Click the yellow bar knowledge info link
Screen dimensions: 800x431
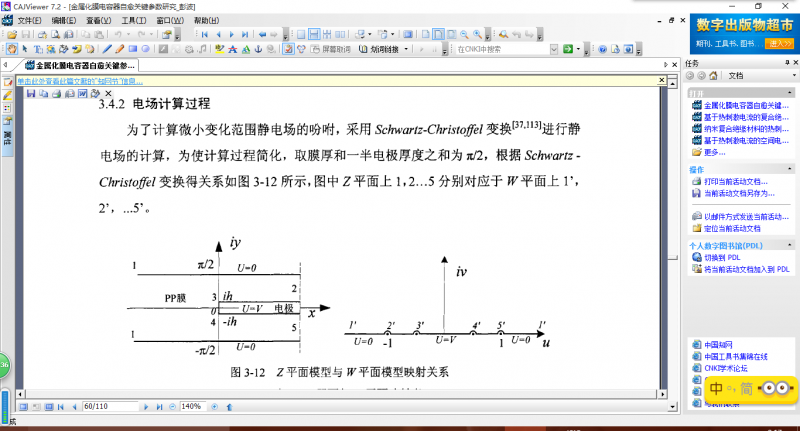point(80,81)
